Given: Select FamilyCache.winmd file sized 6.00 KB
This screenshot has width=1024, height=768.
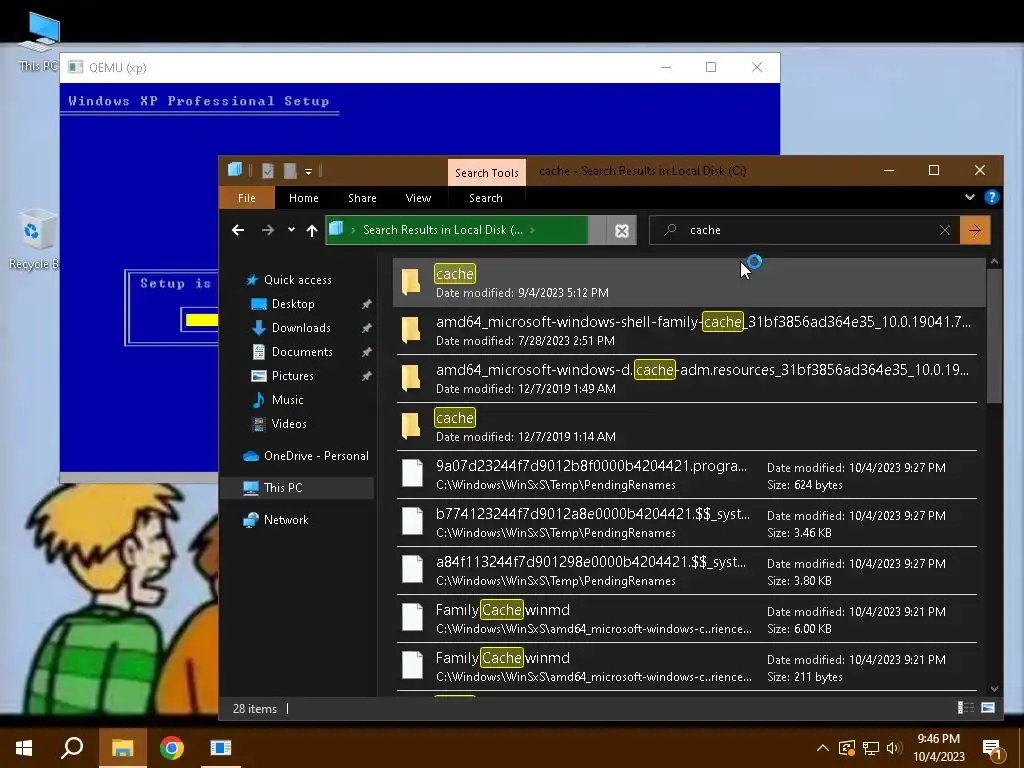Looking at the screenshot, I should (x=687, y=618).
